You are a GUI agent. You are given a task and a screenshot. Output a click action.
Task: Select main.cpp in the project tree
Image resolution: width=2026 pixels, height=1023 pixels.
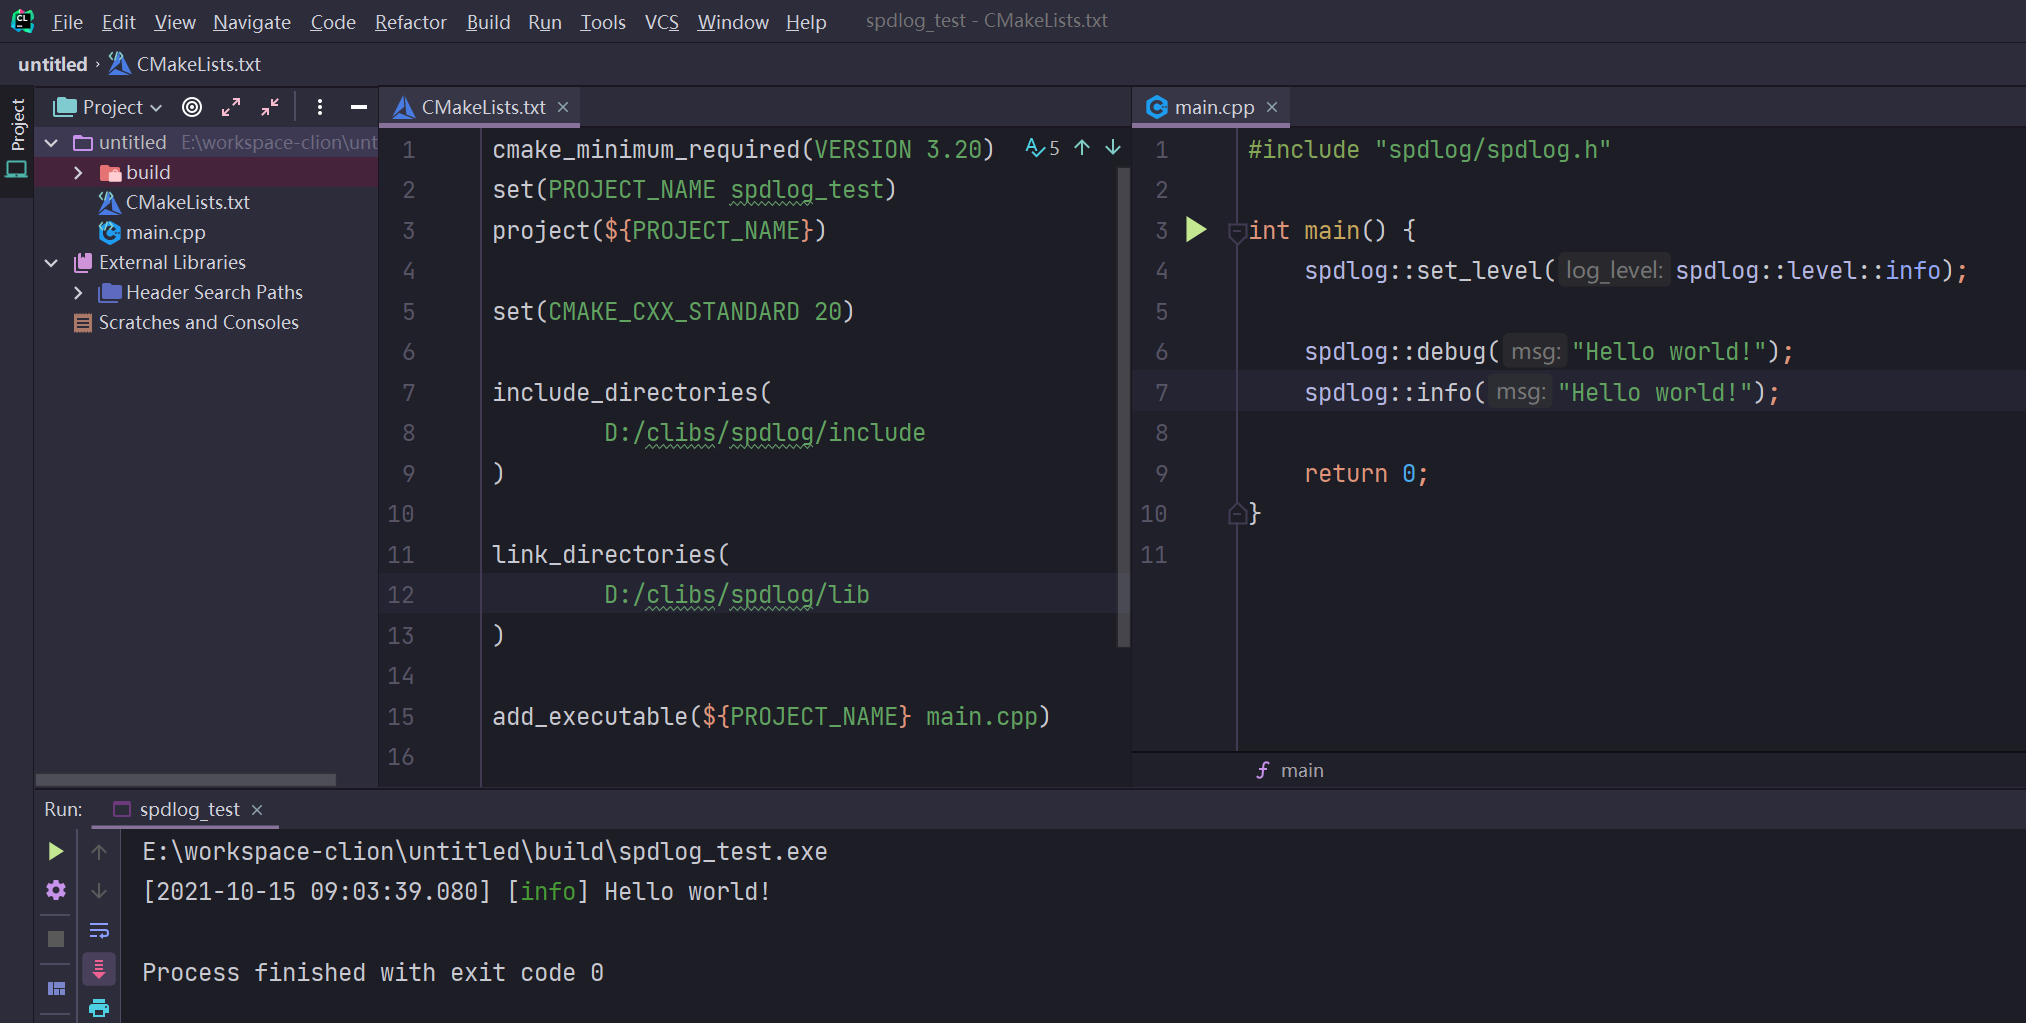(165, 232)
